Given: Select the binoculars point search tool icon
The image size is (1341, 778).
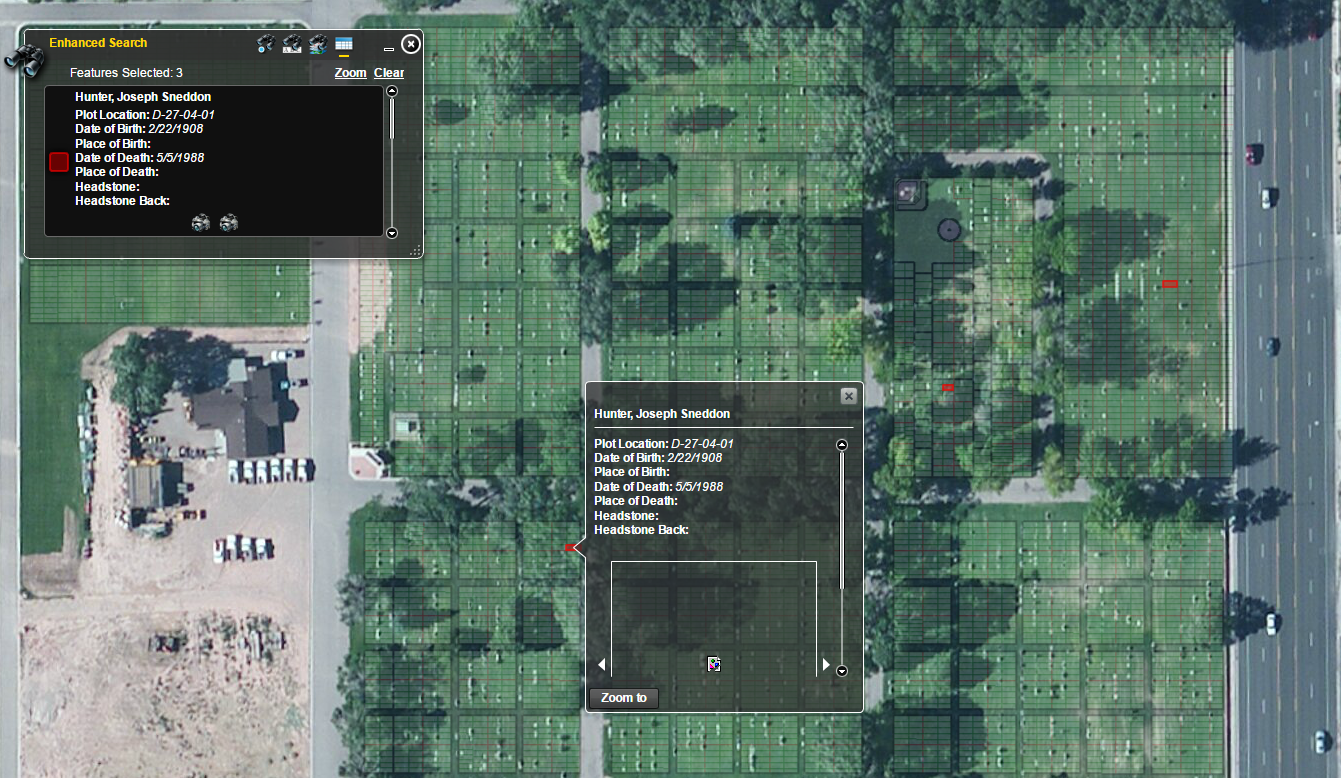Looking at the screenshot, I should pyautogui.click(x=266, y=43).
